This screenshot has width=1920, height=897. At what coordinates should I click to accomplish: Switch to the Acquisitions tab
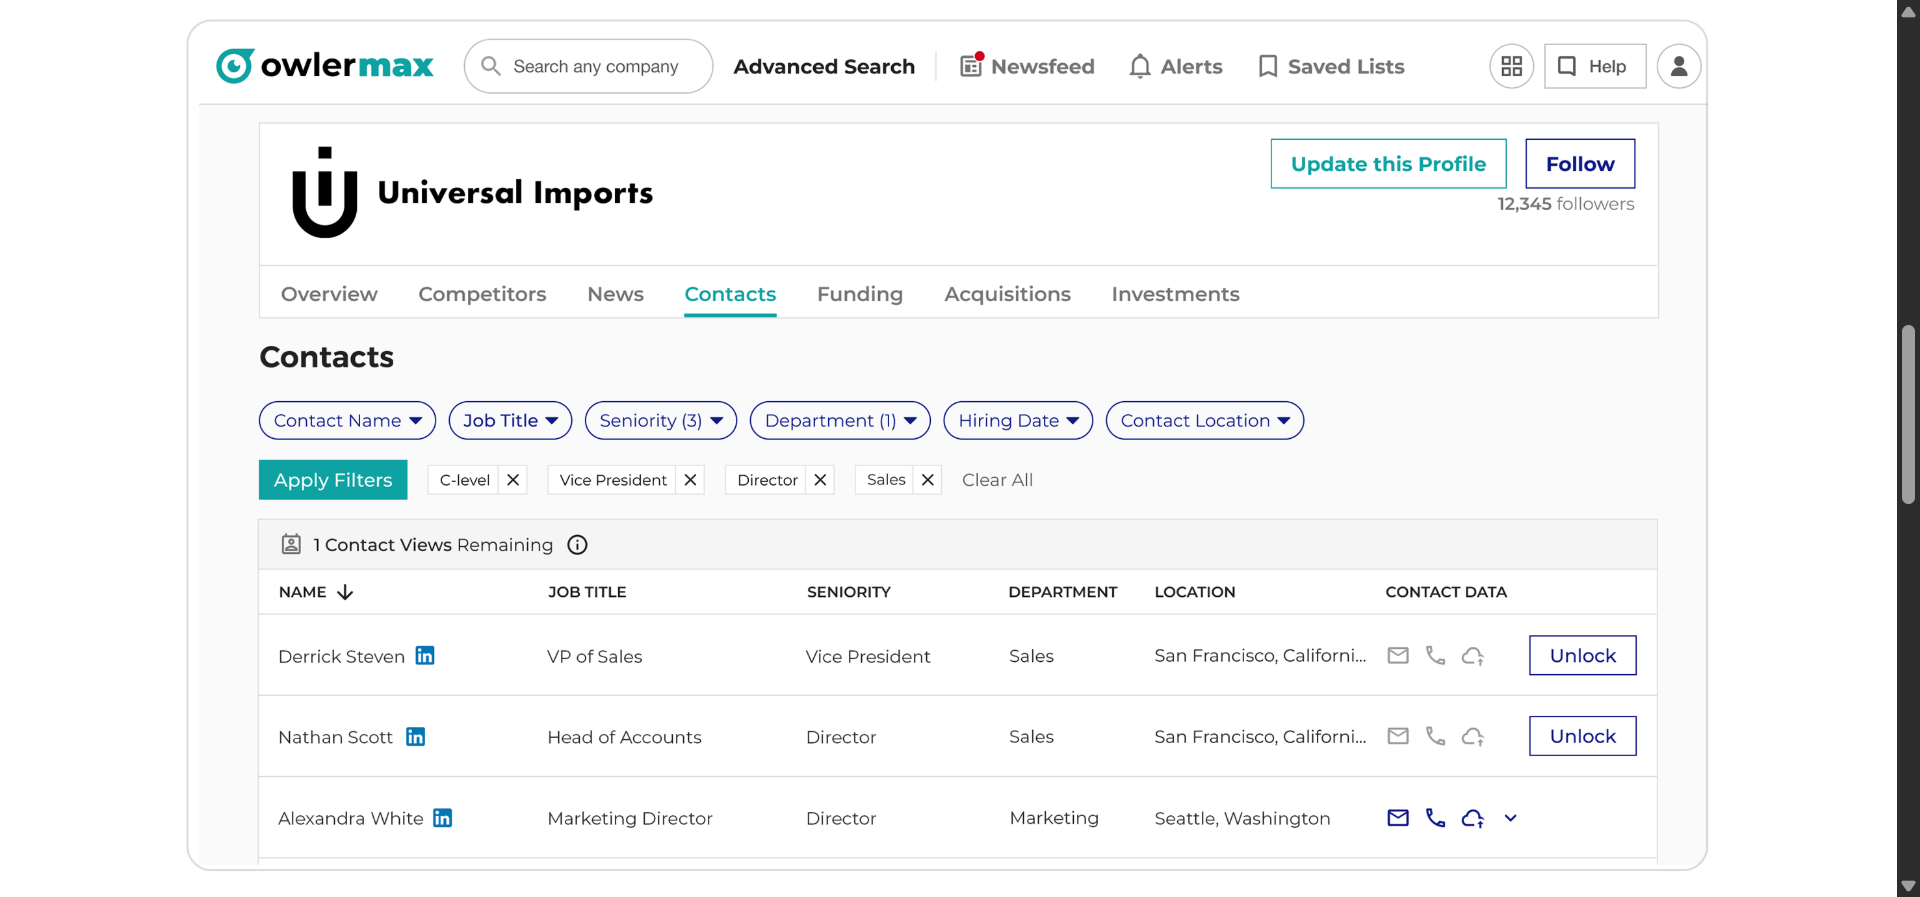[x=1007, y=294]
